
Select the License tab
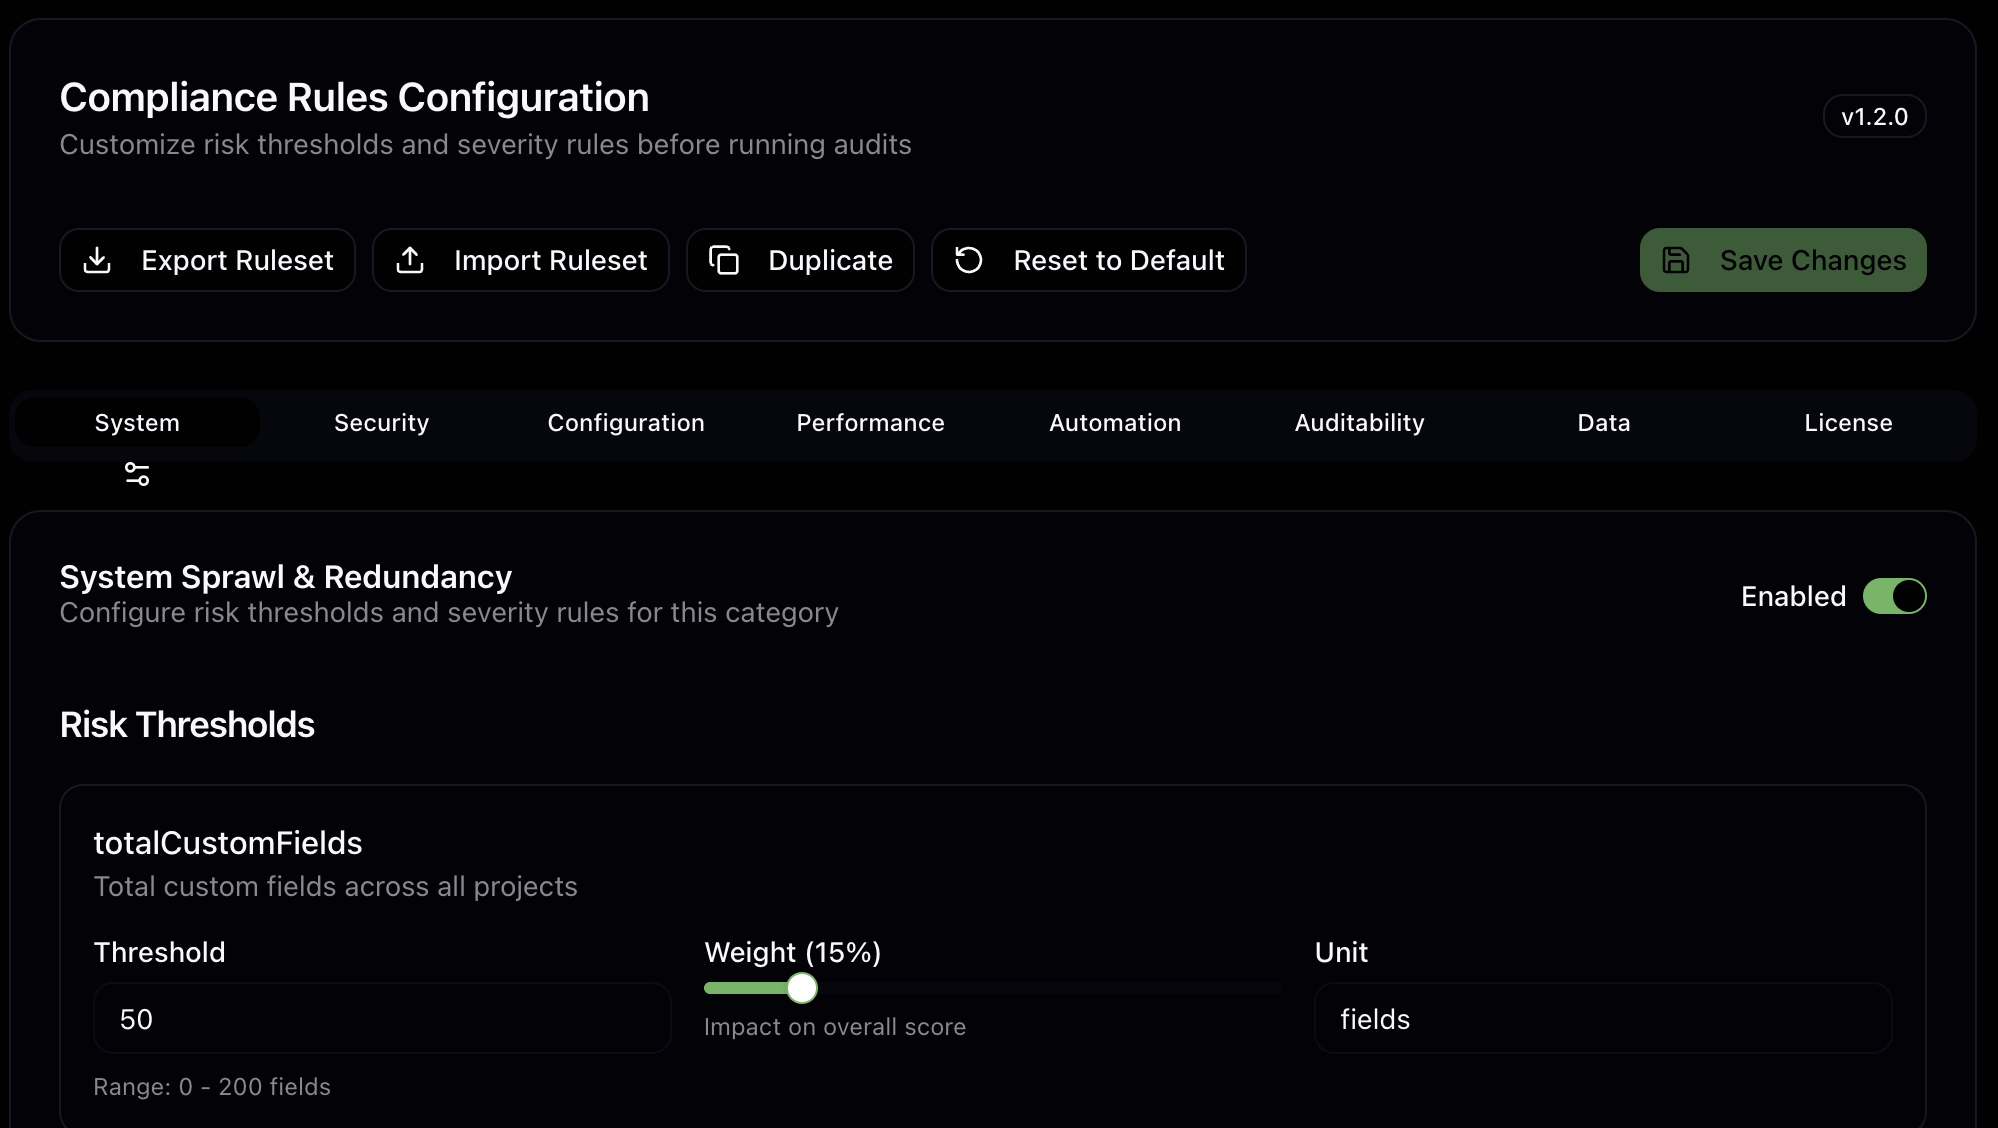(x=1848, y=423)
